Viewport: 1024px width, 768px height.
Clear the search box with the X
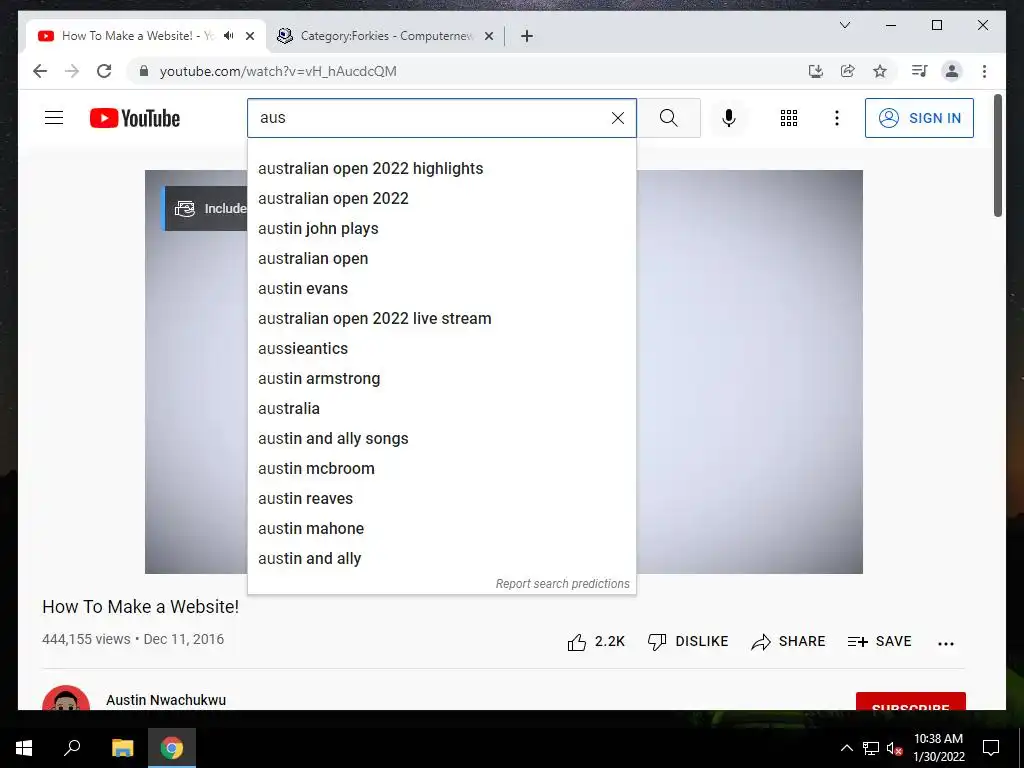(x=617, y=118)
